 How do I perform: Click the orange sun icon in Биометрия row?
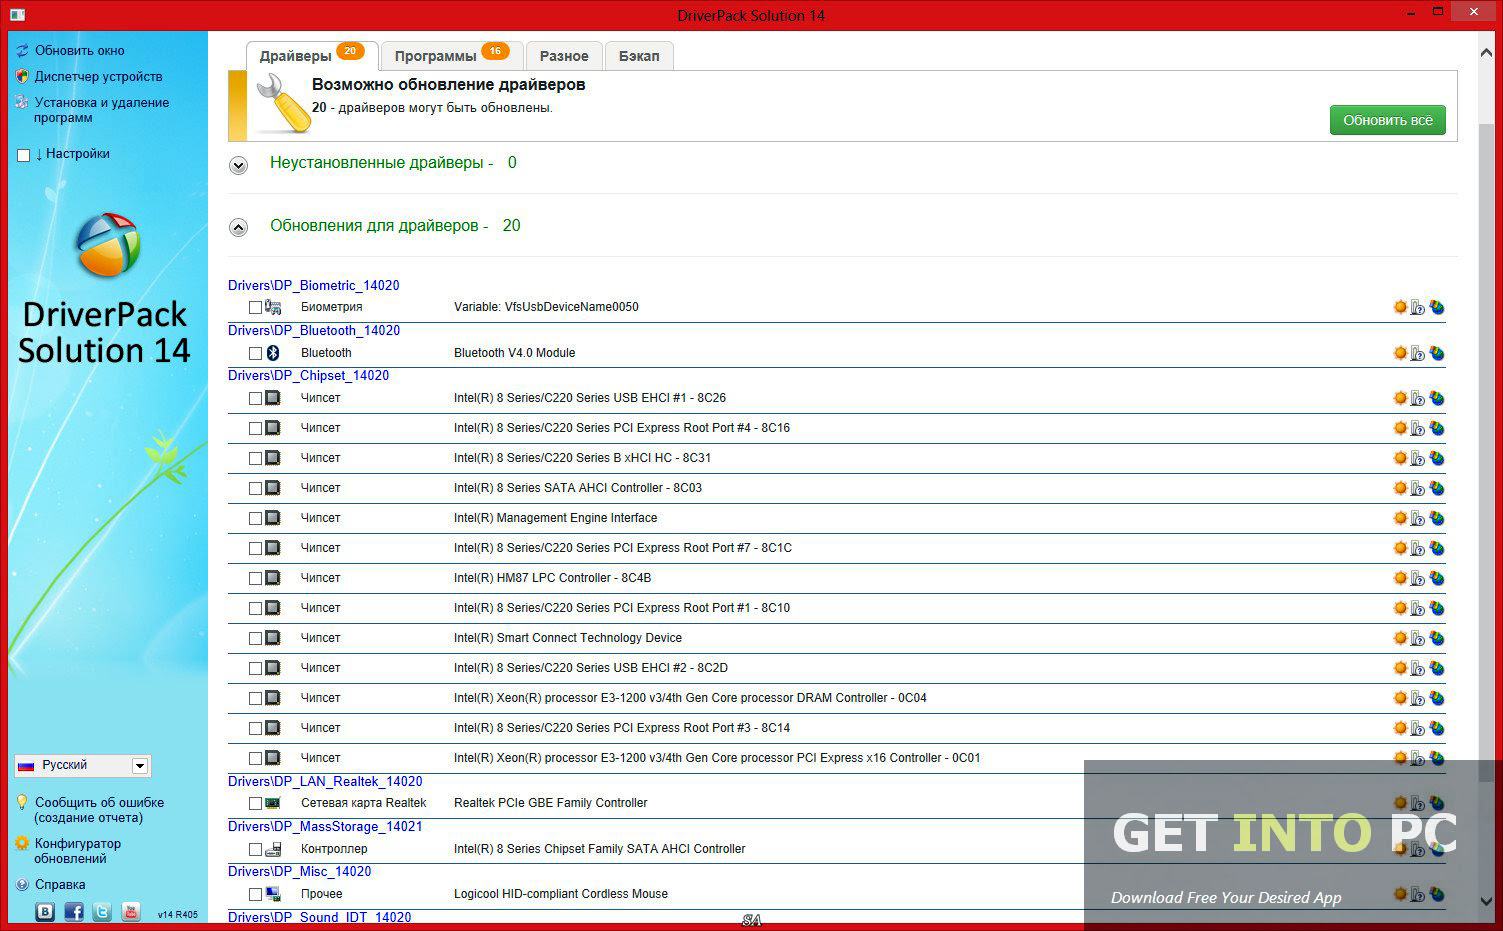click(1400, 307)
